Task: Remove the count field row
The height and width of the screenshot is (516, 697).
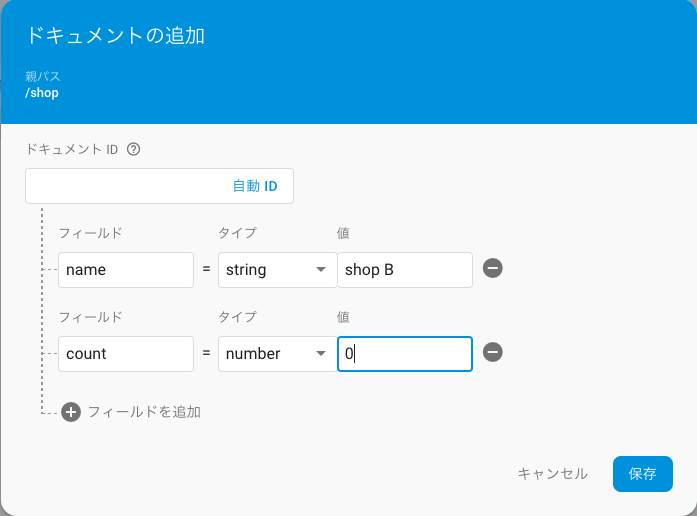Action: (493, 352)
